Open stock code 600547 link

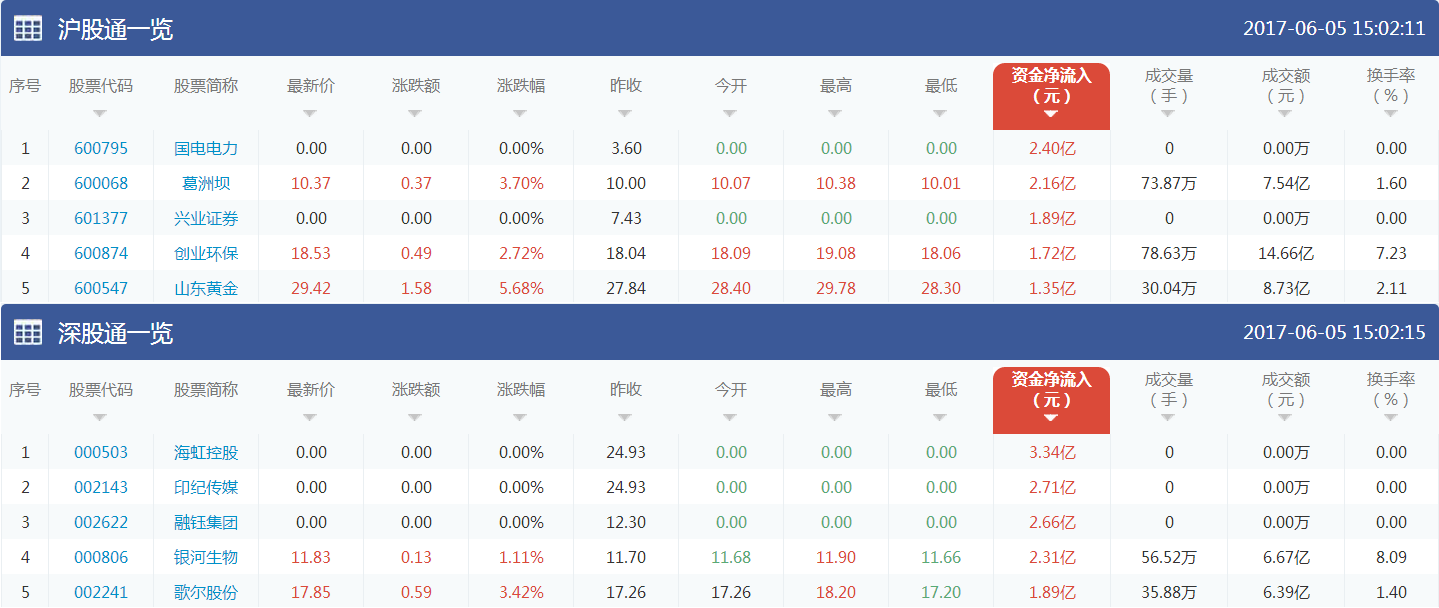pos(101,288)
